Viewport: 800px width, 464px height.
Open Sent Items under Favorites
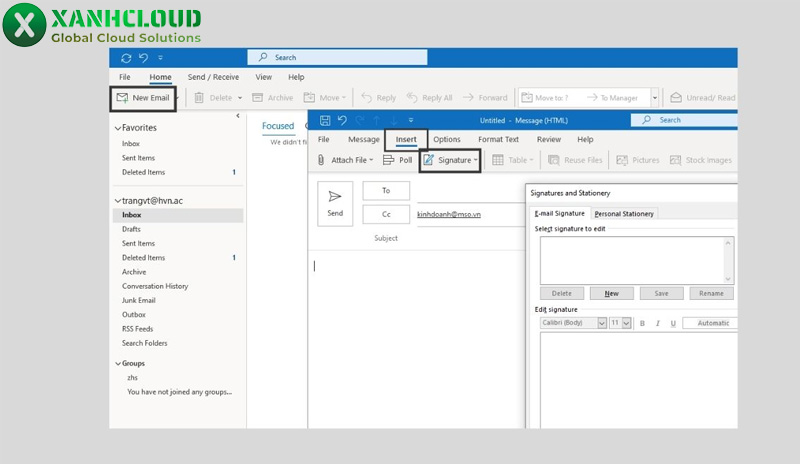point(138,158)
